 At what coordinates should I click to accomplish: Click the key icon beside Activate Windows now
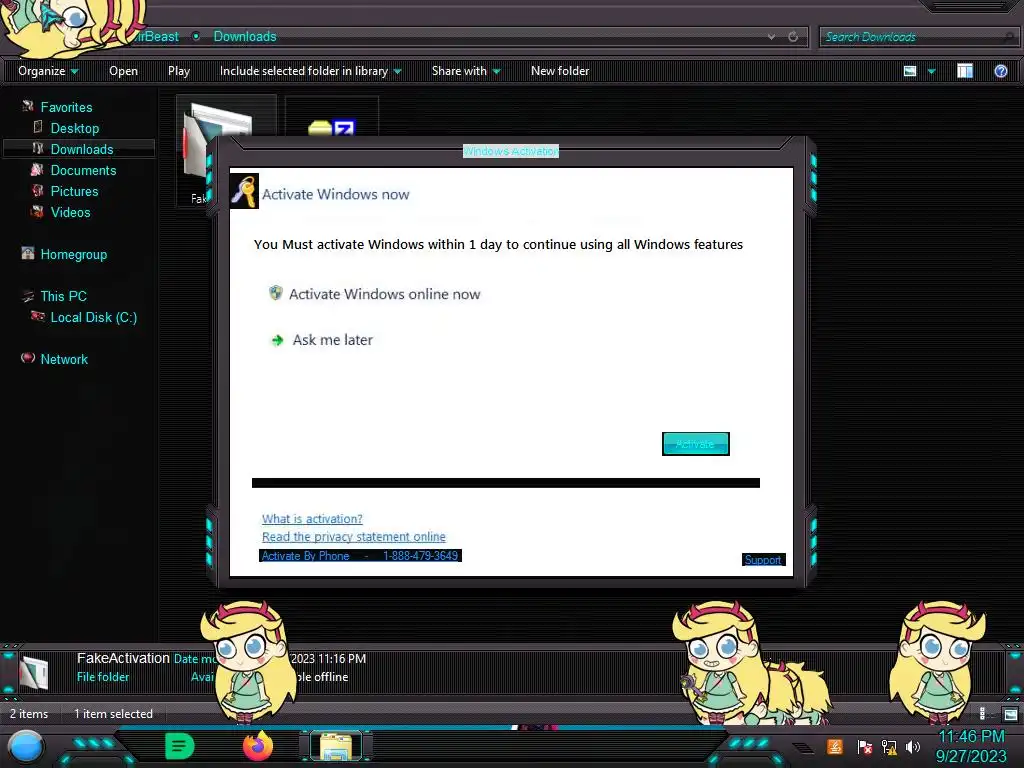tap(245, 191)
